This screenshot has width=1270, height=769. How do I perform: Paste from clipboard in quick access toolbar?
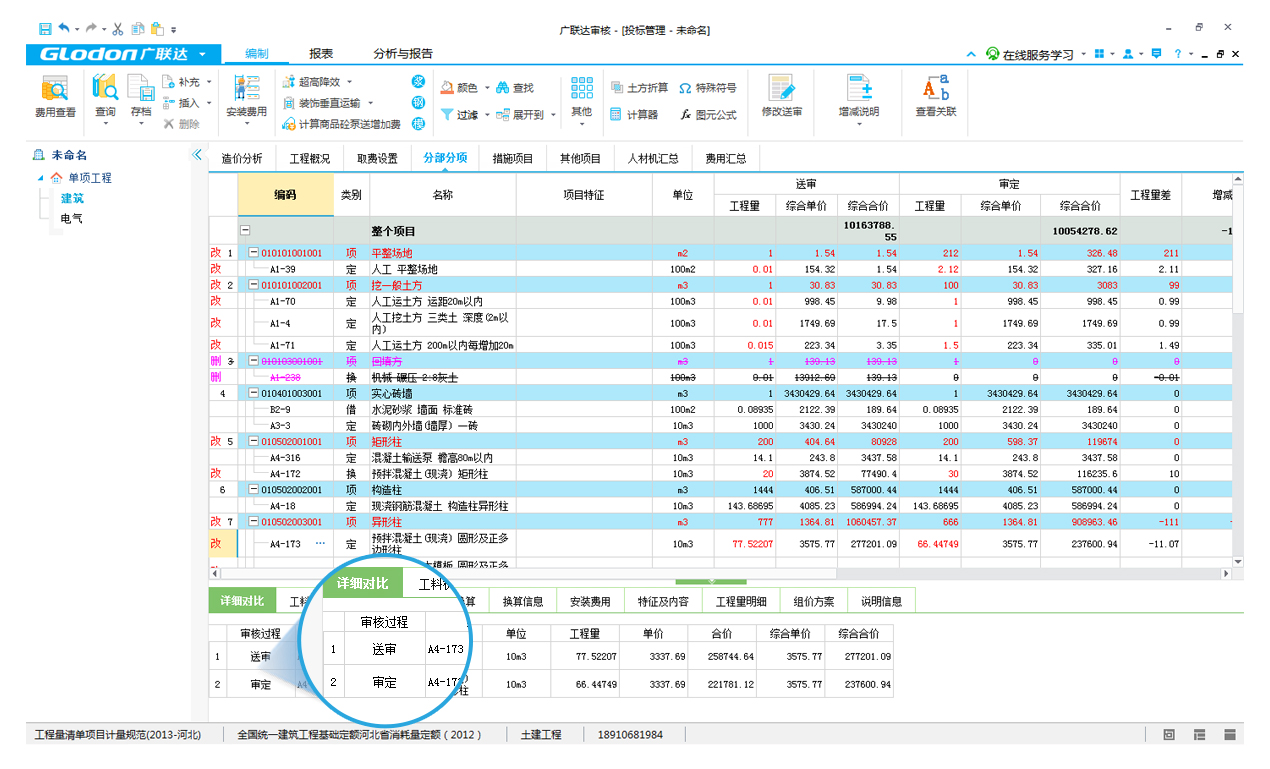coord(157,29)
